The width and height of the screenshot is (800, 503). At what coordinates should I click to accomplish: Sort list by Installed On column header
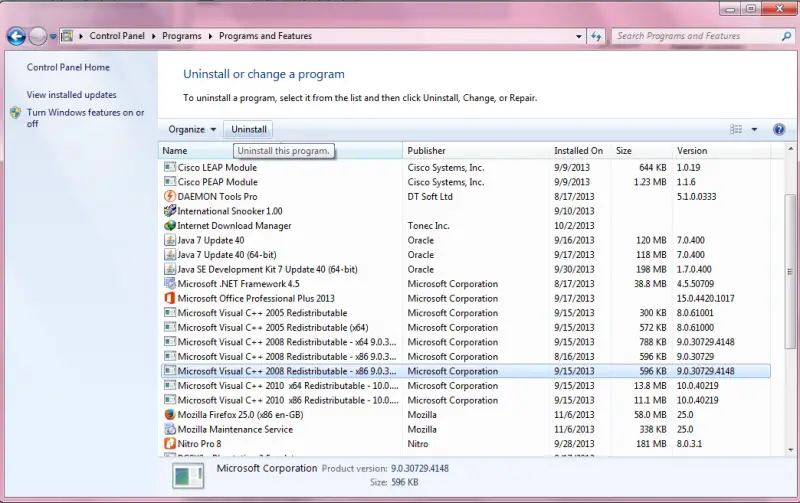tap(580, 151)
